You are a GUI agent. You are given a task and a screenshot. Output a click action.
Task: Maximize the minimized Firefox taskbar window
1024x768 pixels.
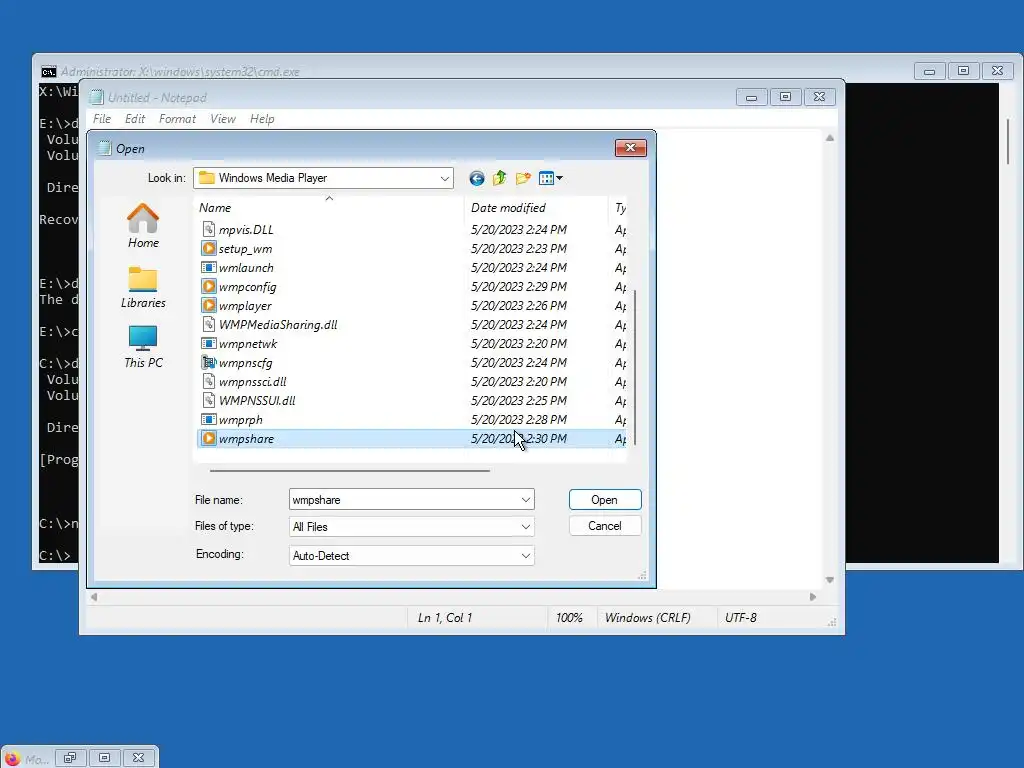(x=104, y=758)
